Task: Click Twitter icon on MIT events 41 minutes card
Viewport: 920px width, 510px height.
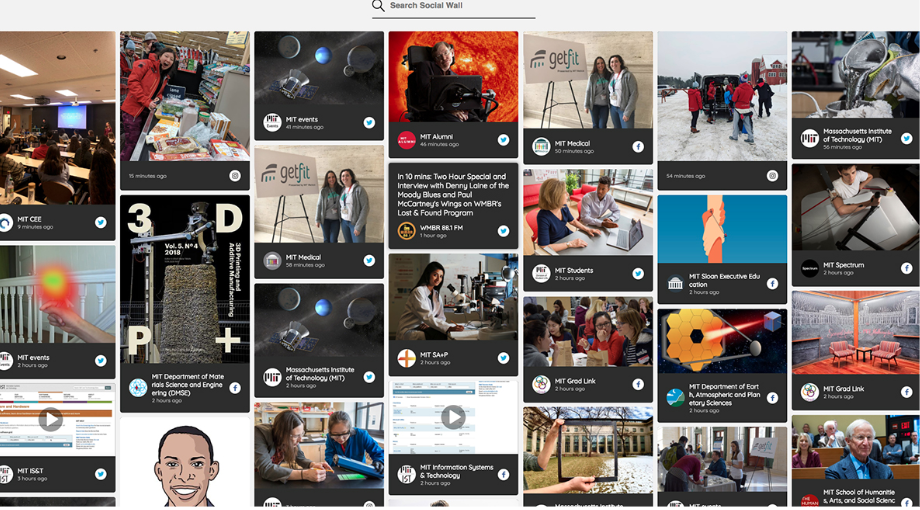Action: tap(369, 123)
